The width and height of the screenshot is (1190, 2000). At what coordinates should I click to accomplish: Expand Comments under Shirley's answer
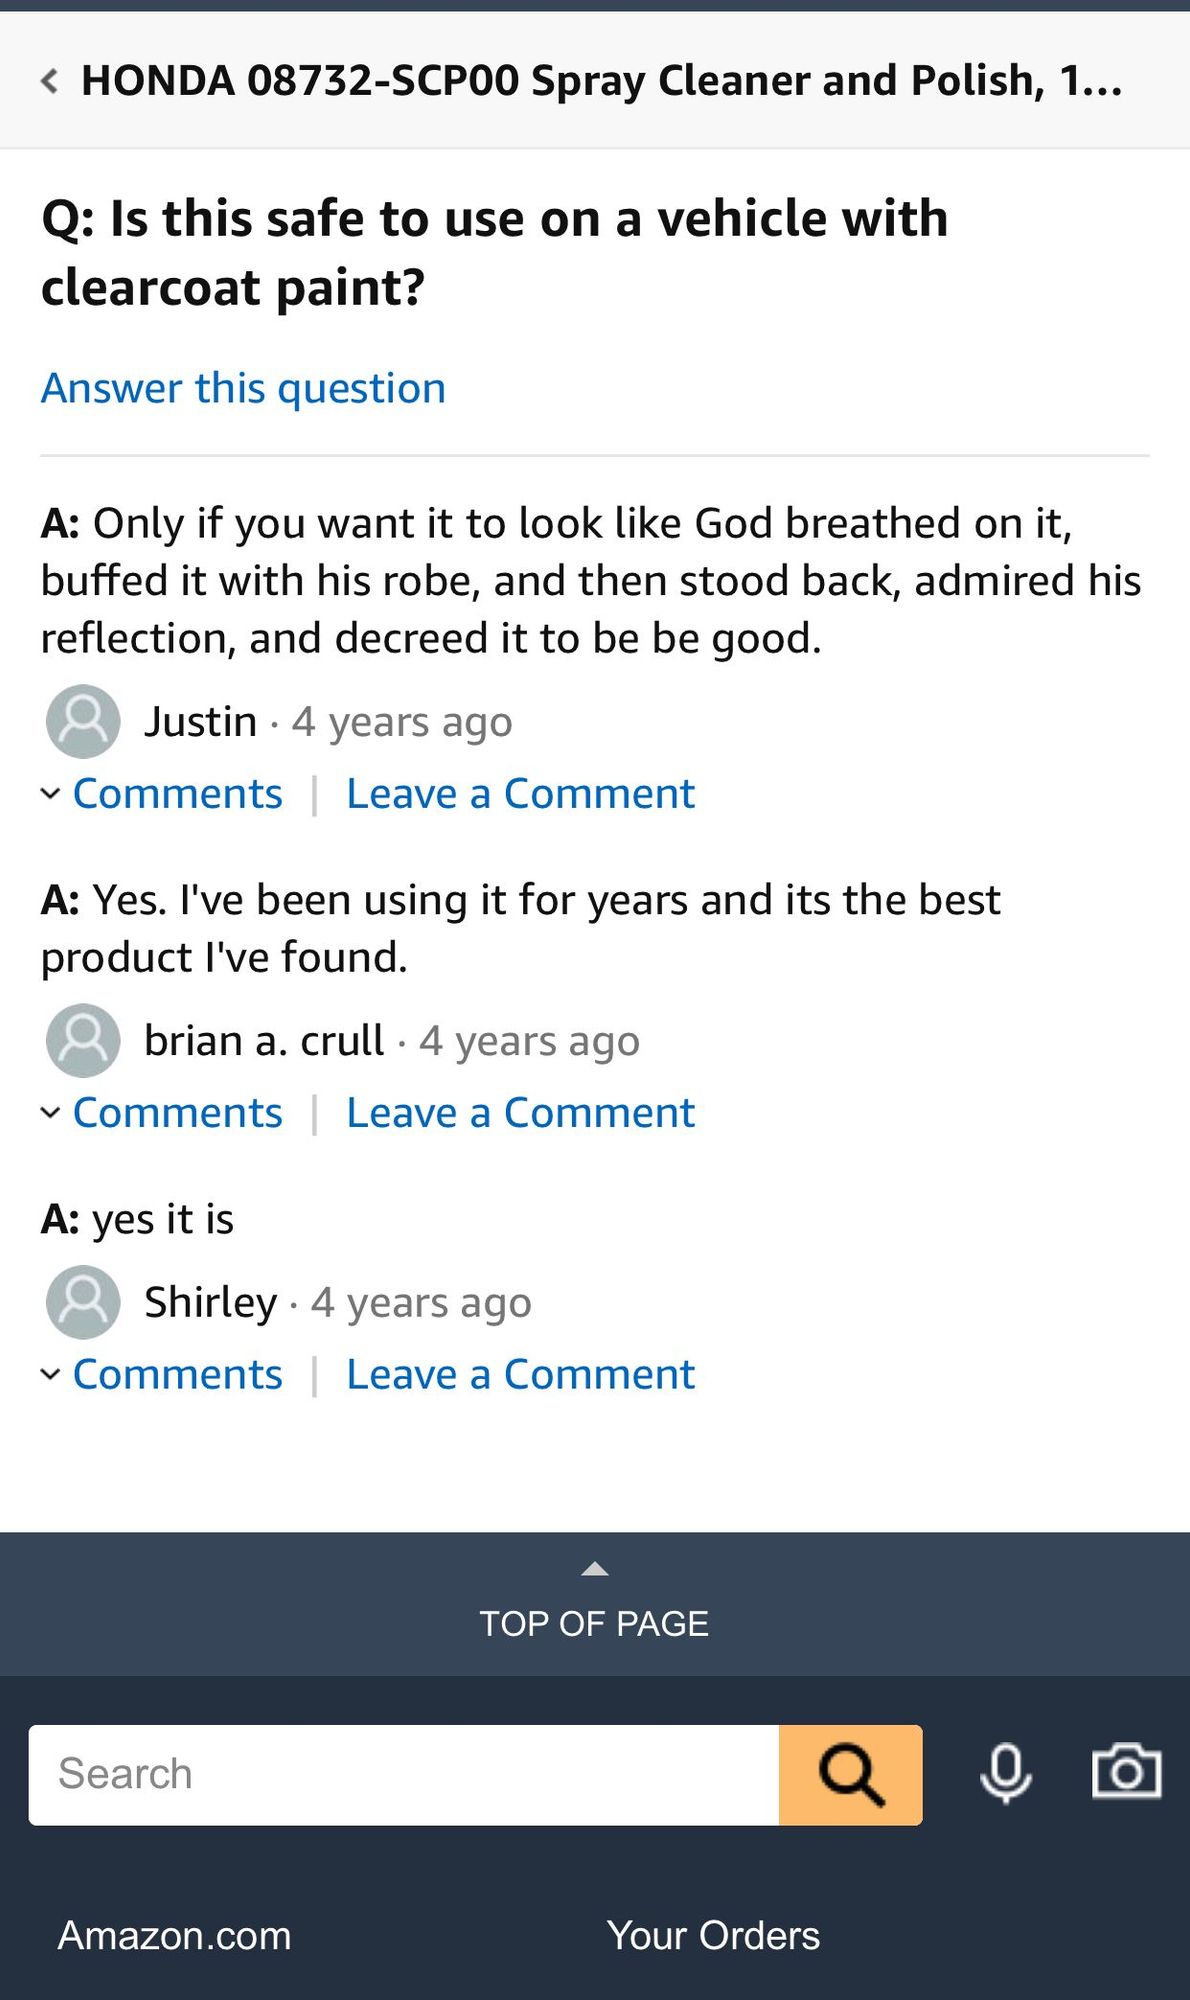[x=177, y=1375]
